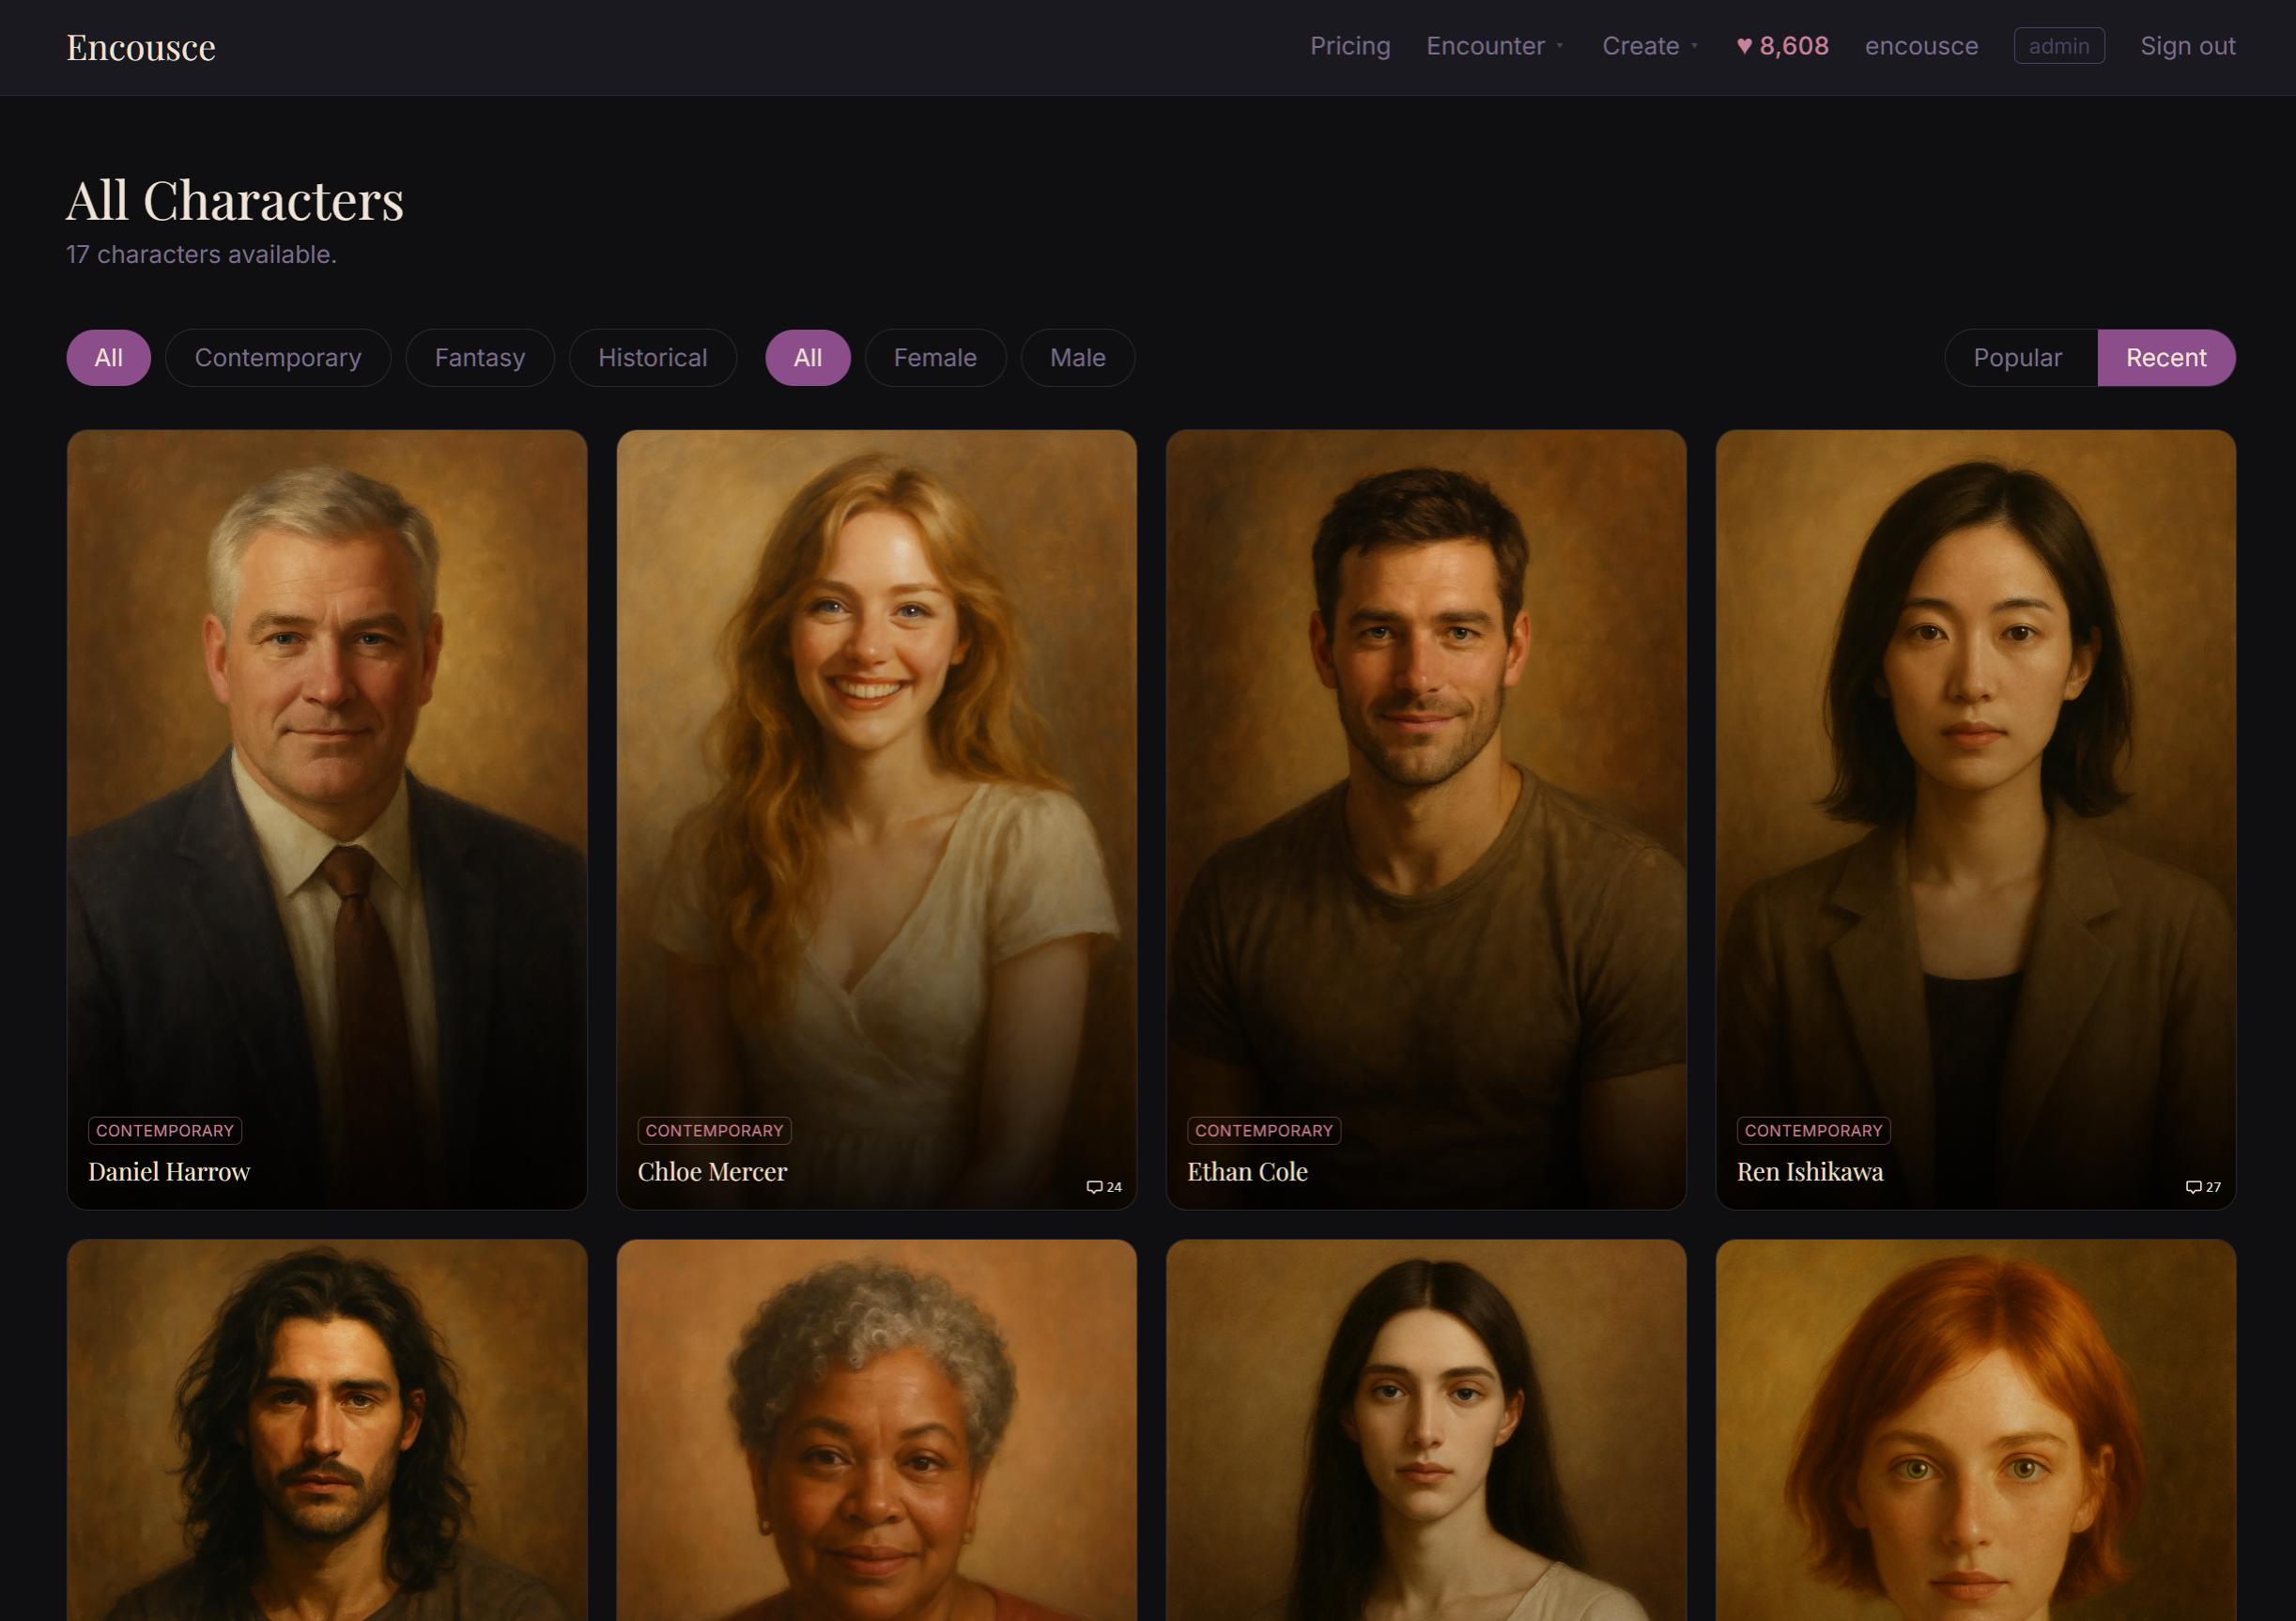Open the Pricing page
The height and width of the screenshot is (1621, 2296).
[x=1350, y=46]
